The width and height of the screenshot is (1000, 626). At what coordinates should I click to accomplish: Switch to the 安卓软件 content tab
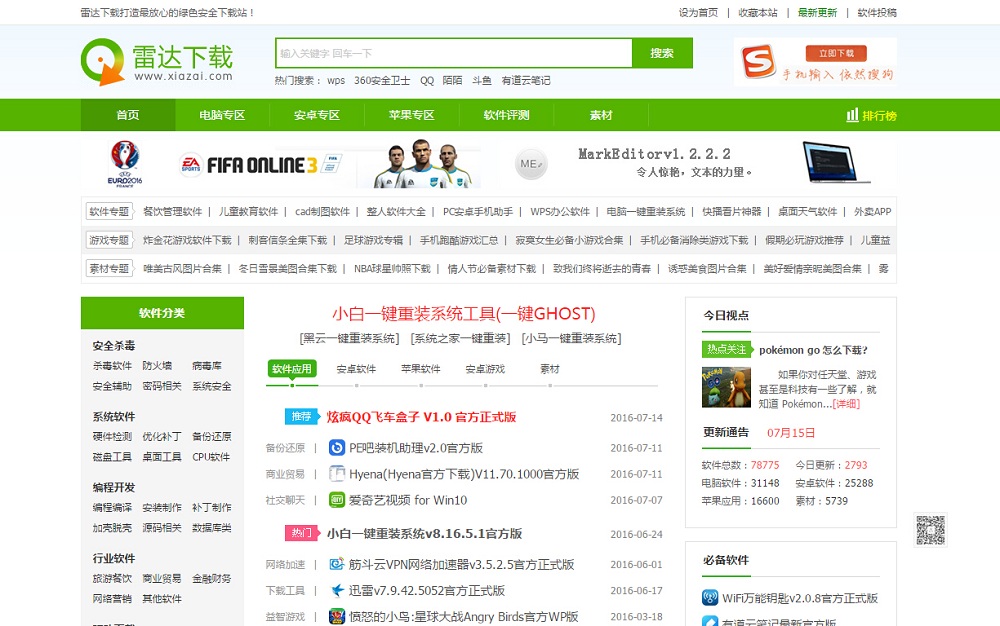coord(357,368)
